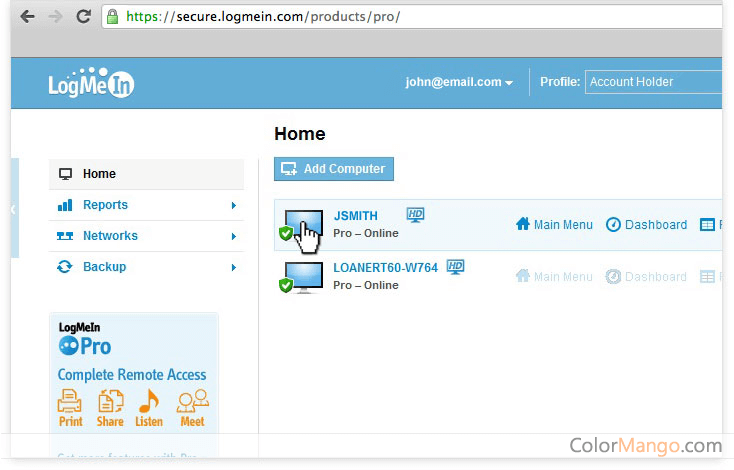This screenshot has width=734, height=470.
Task: Select Home in the left sidebar
Action: point(146,174)
